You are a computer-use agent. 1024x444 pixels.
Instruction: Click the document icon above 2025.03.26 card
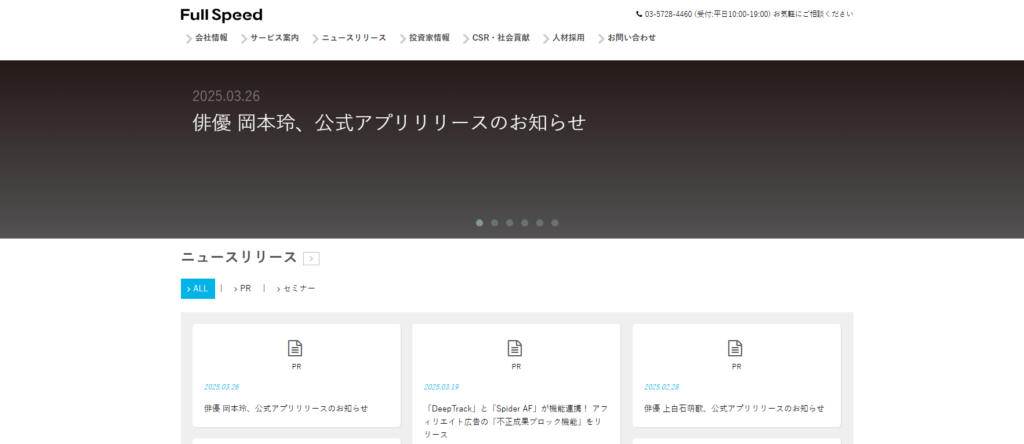pos(296,348)
